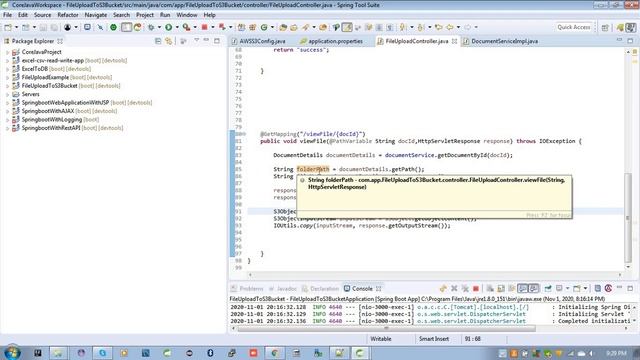Toggle Mark Occurrences highlighter in toolbar
Image resolution: width=640 pixels, height=360 pixels.
pyautogui.click(x=347, y=27)
